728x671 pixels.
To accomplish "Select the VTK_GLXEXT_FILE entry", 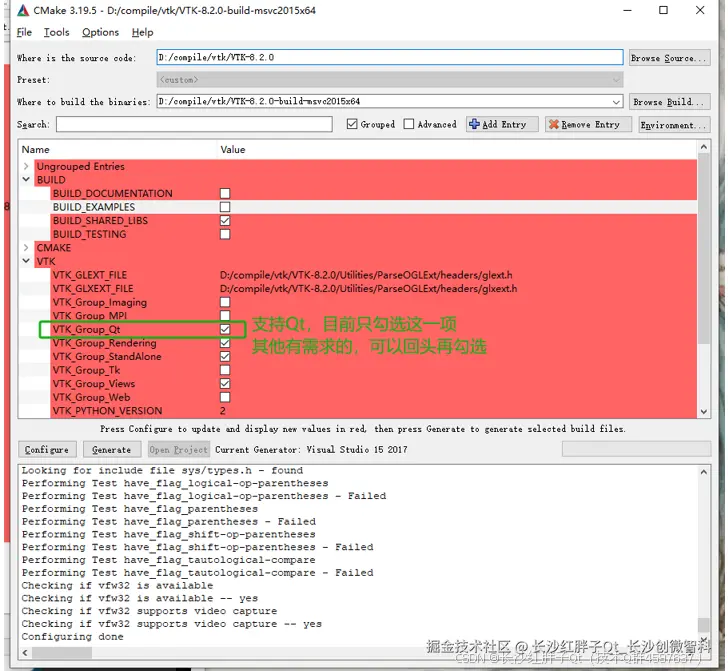I will click(93, 288).
